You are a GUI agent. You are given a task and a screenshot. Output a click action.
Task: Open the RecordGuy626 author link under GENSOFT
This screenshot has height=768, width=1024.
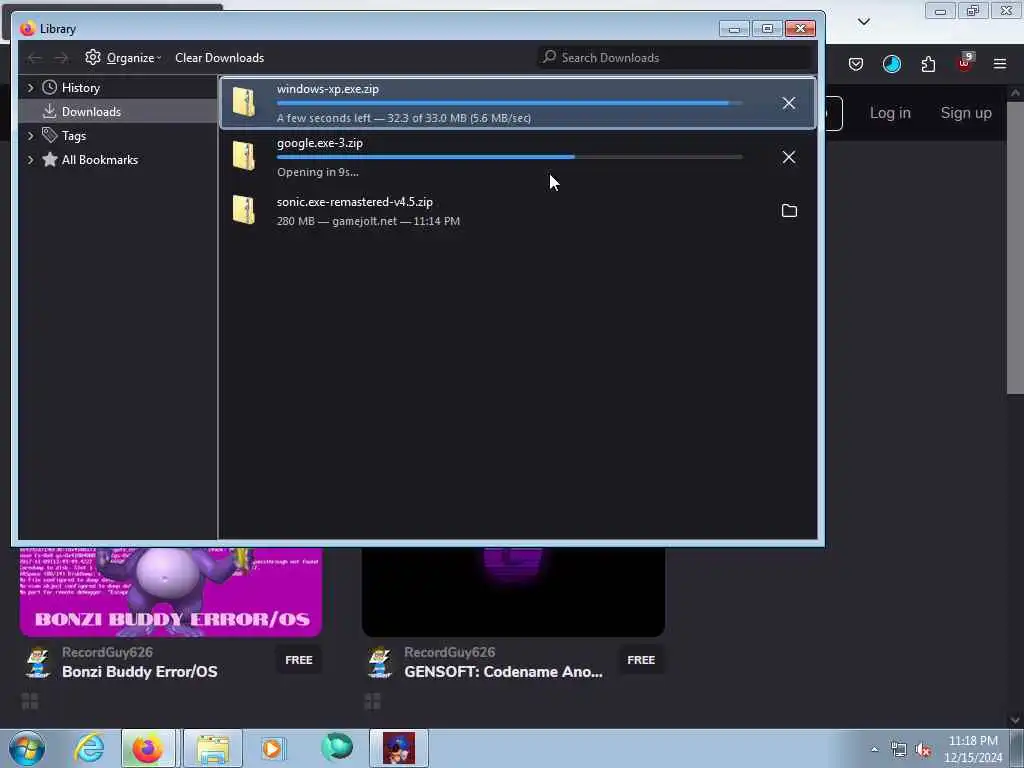449,652
